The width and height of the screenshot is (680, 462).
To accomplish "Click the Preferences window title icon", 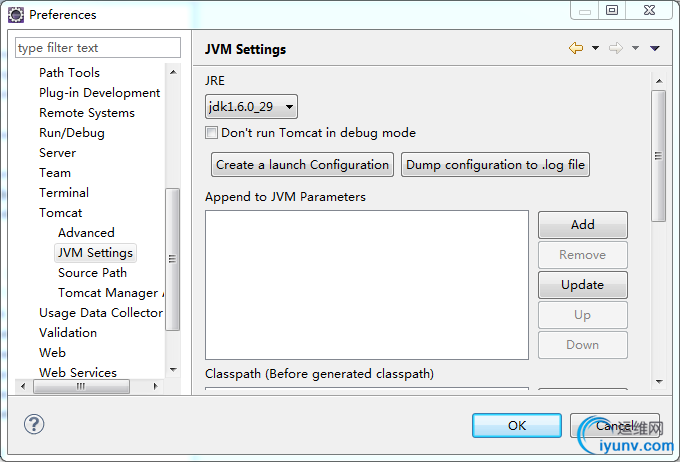I will pos(16,15).
